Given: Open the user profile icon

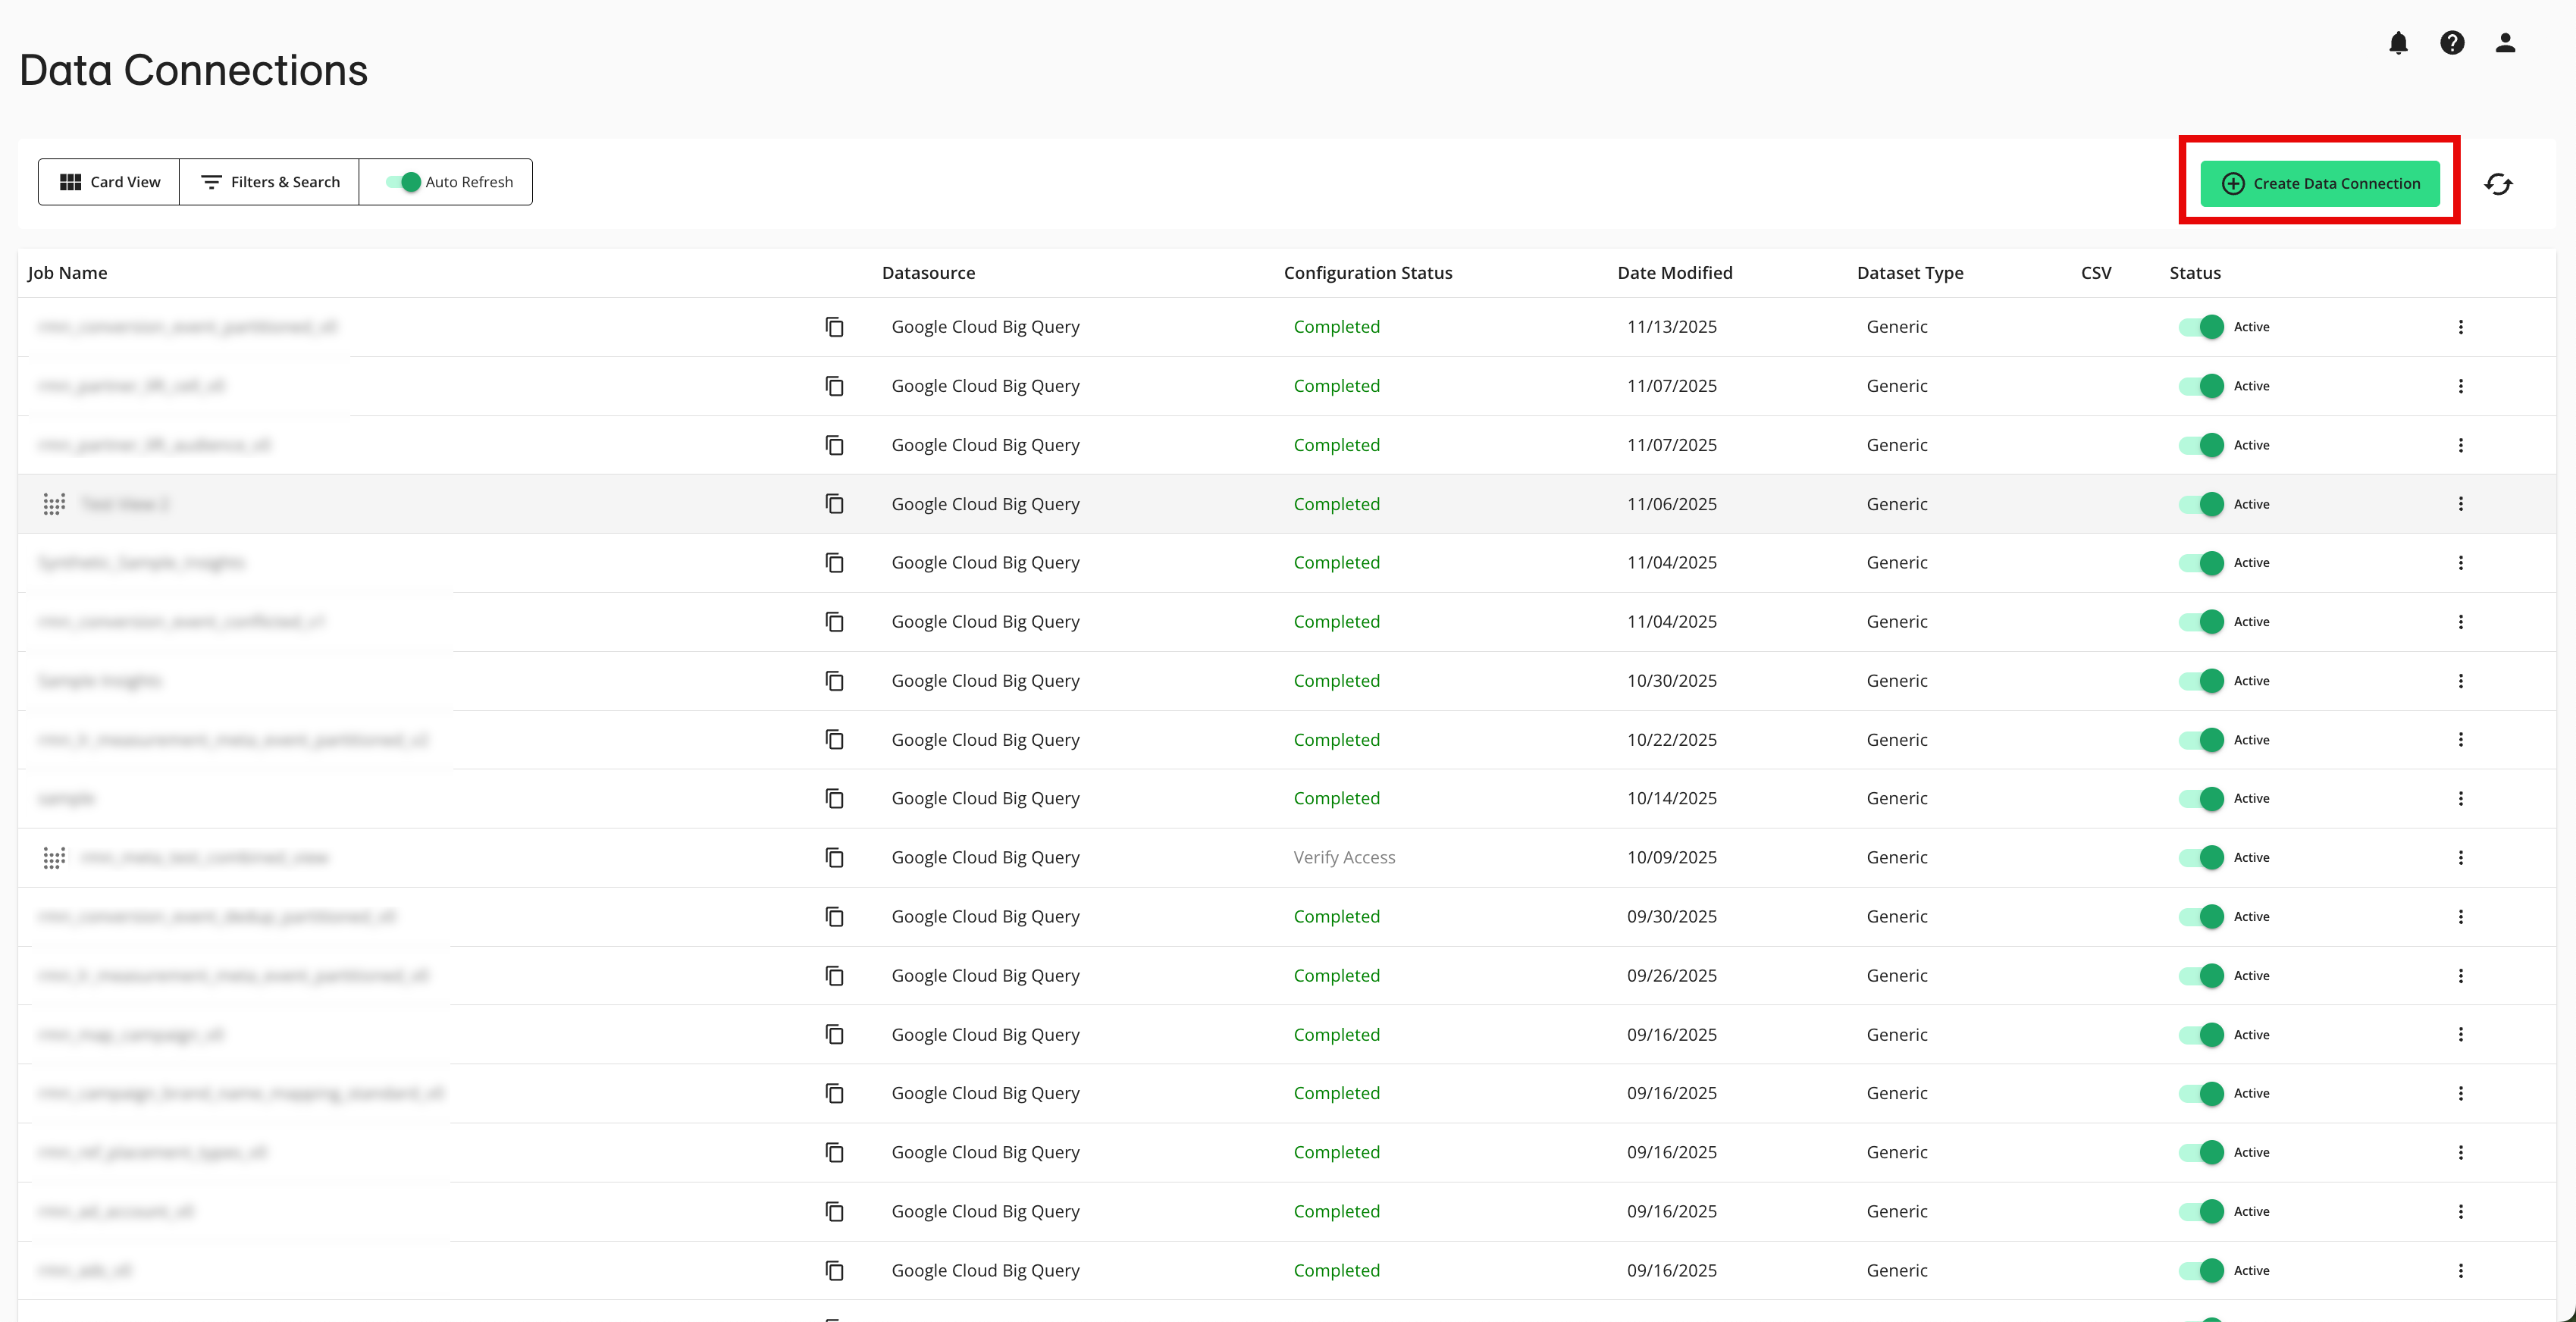Looking at the screenshot, I should 2505,42.
